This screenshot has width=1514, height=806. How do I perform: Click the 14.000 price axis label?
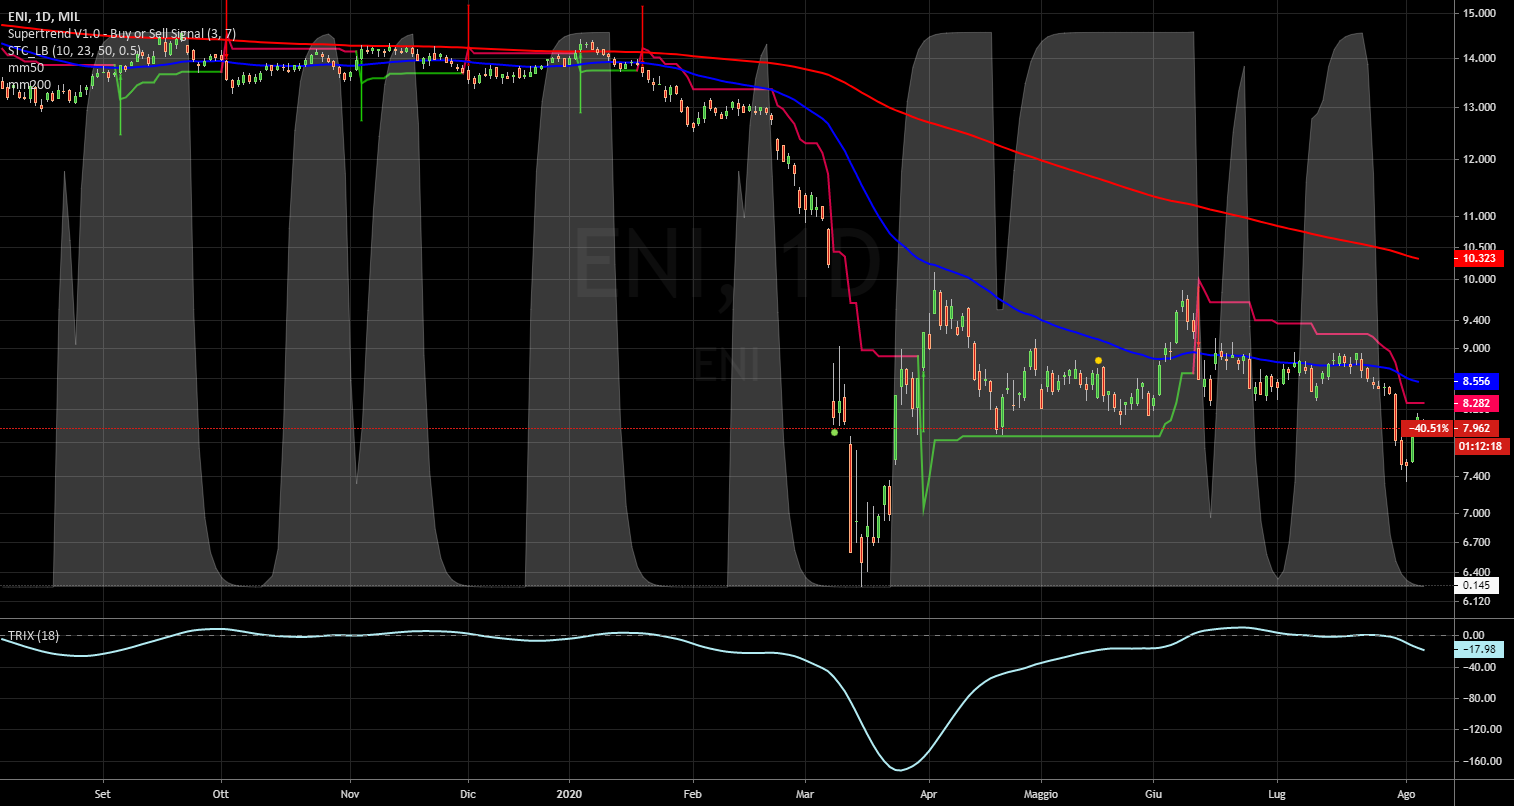1478,59
